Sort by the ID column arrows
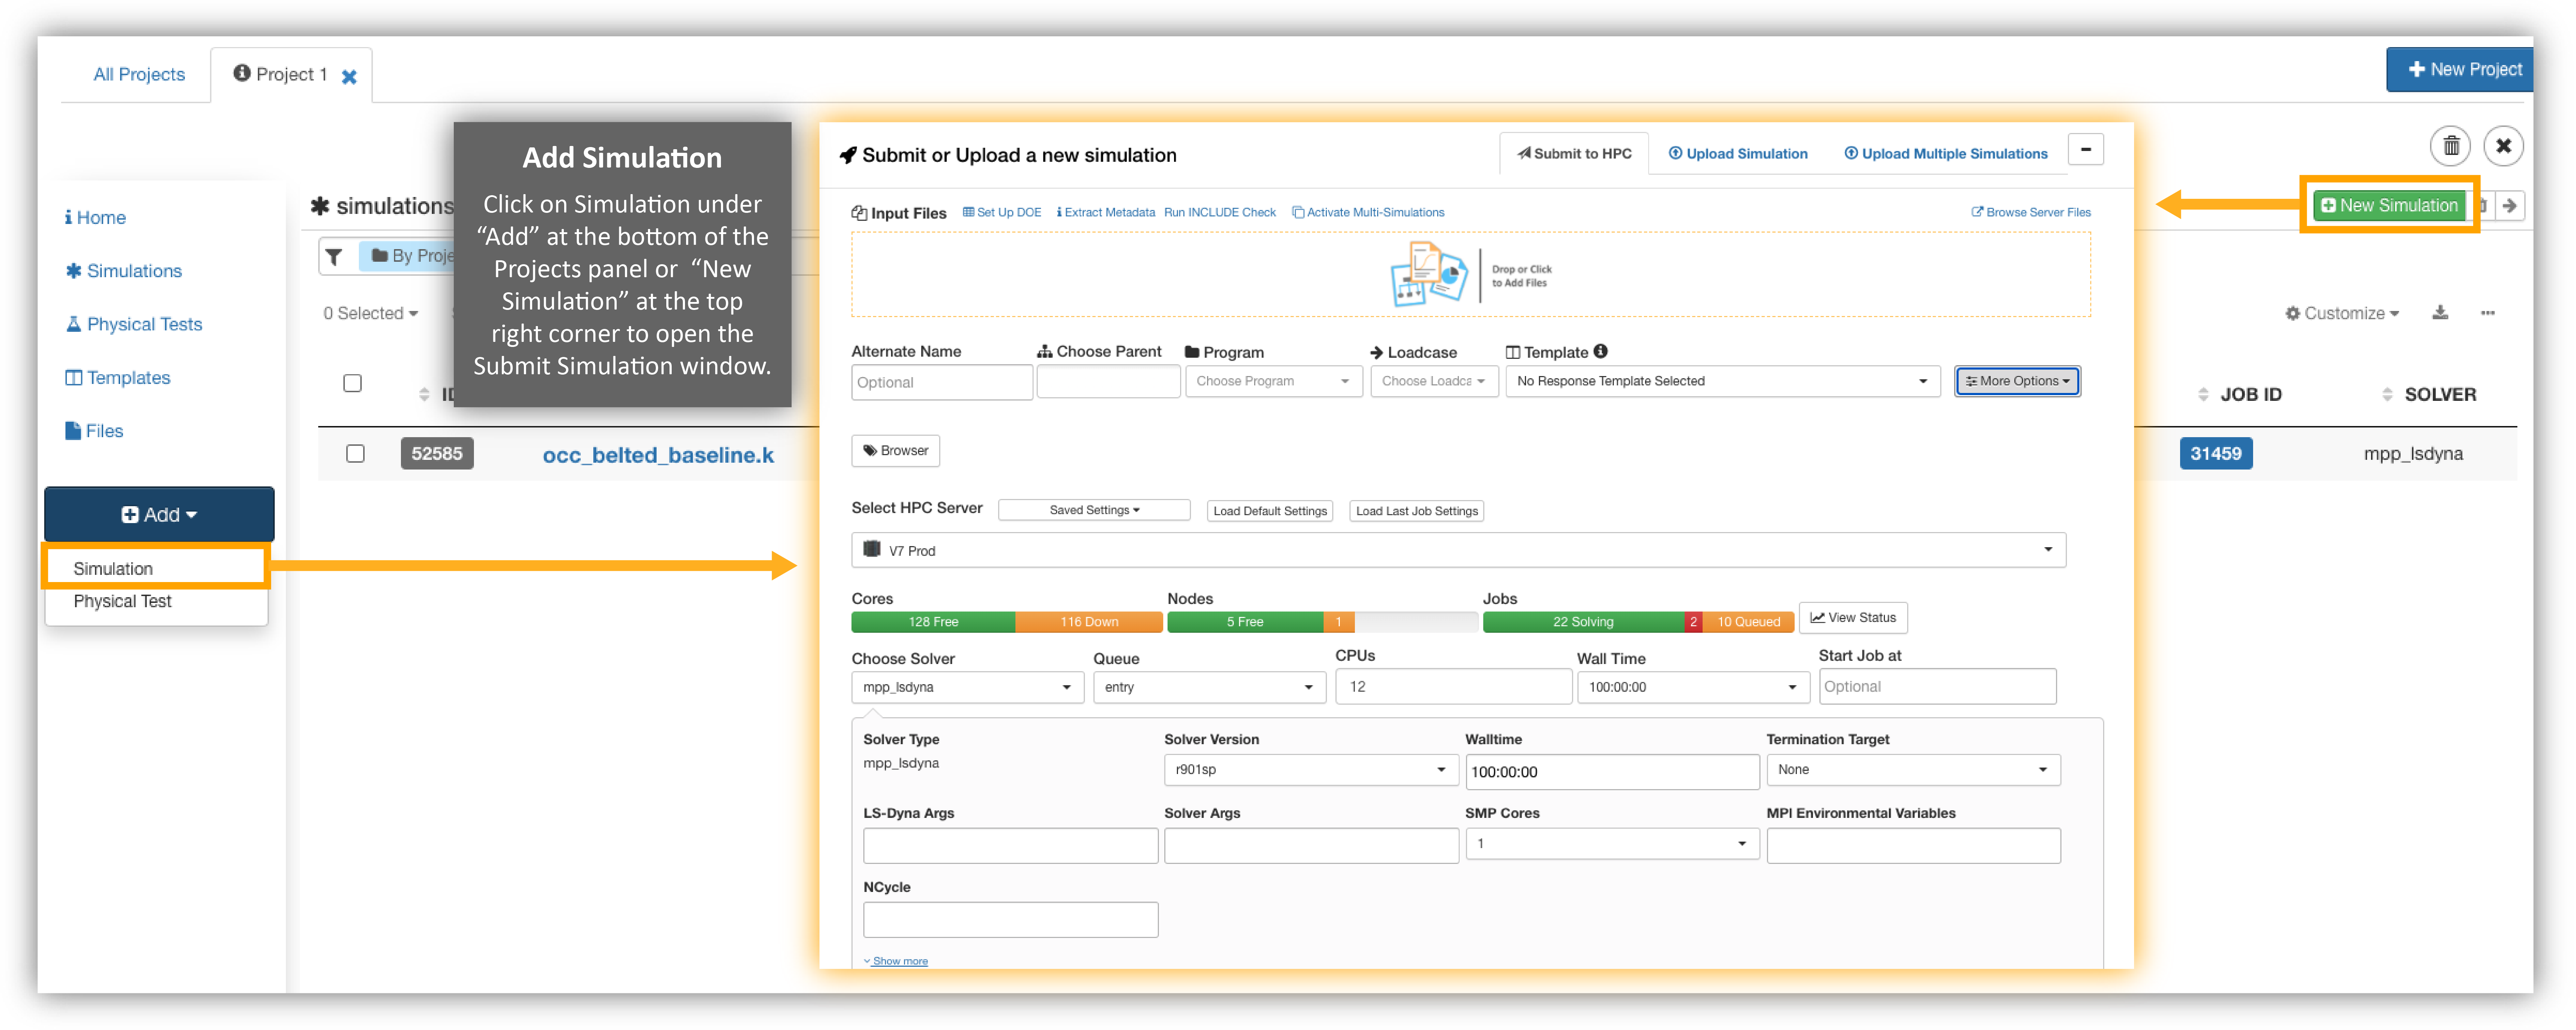Viewport: 2576px width, 1030px height. 424,394
